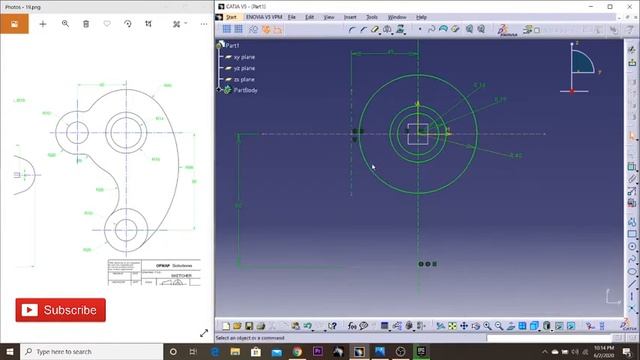Open the File menu in CATIA
This screenshot has height=360, width=640.
point(291,17)
